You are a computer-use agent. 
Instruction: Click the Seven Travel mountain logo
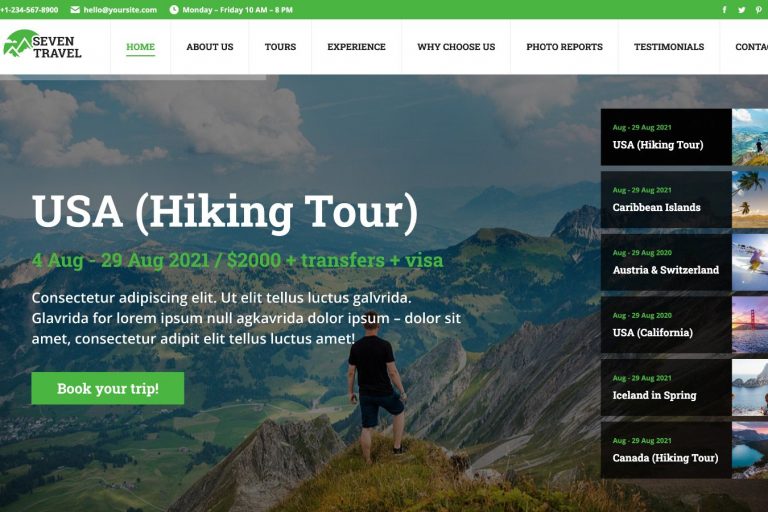click(42, 44)
